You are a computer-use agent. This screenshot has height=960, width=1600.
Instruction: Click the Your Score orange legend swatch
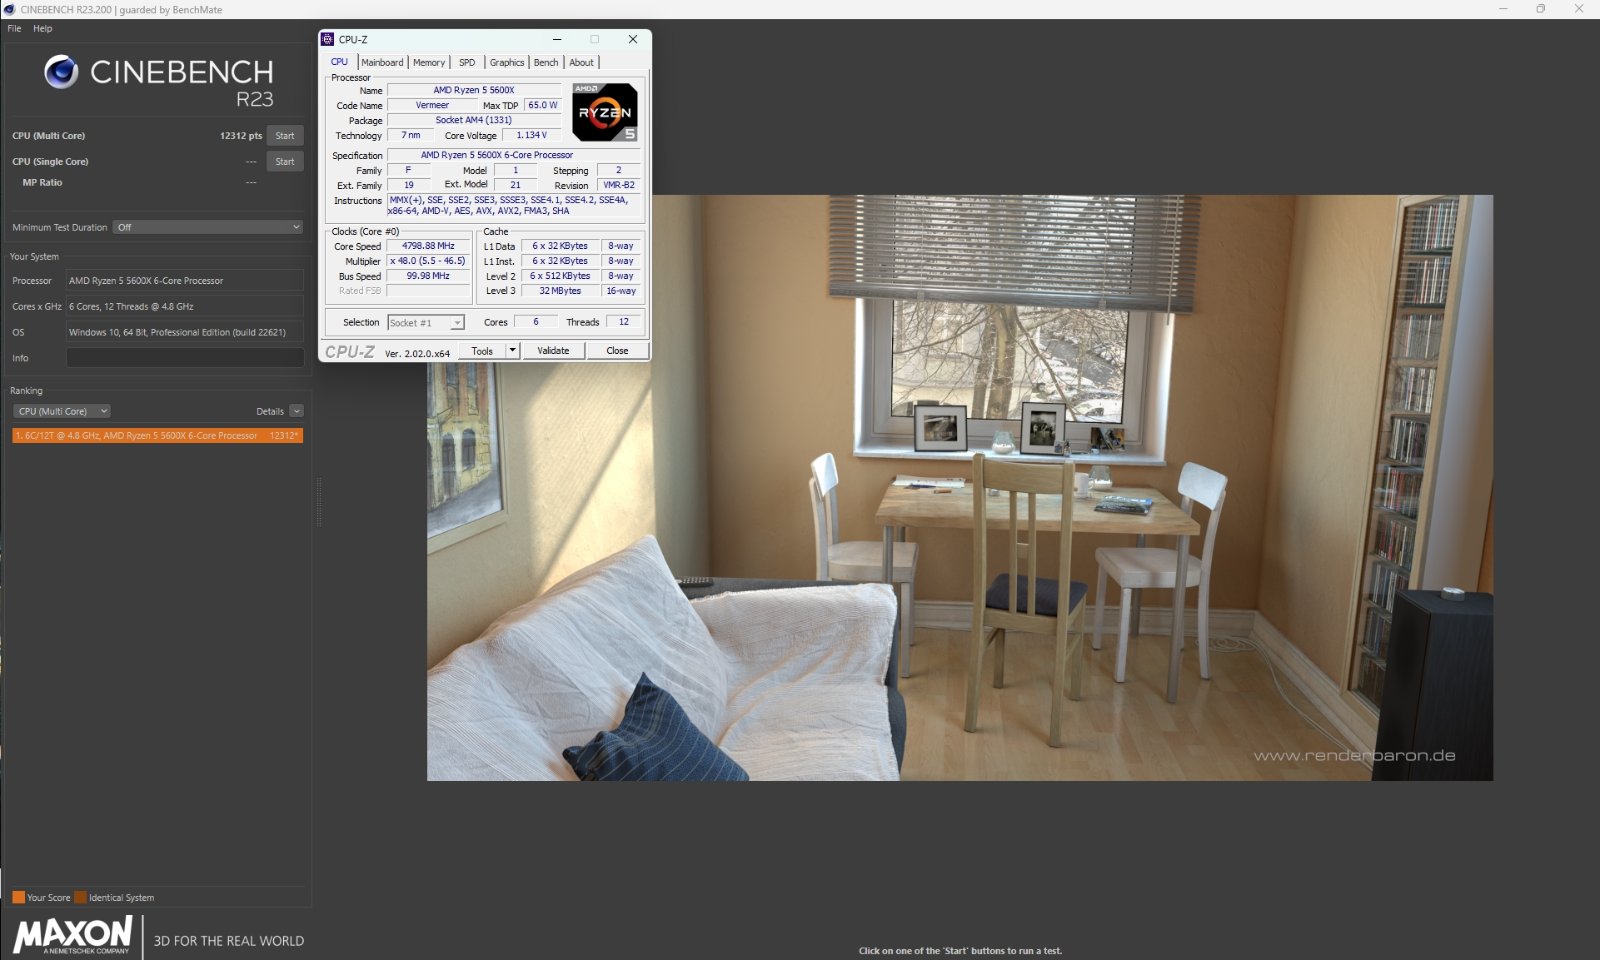point(18,897)
